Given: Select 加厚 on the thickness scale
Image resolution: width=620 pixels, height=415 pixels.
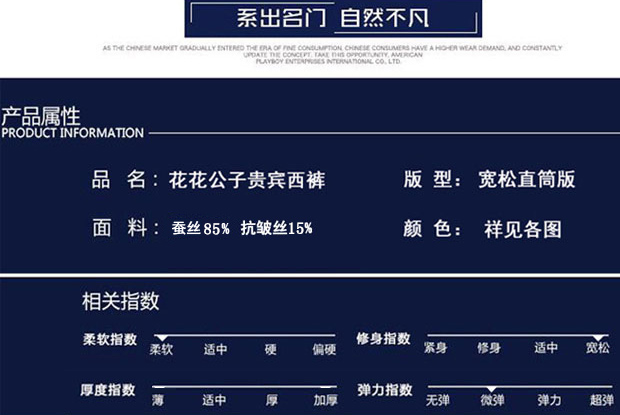Looking at the screenshot, I should (x=325, y=400).
